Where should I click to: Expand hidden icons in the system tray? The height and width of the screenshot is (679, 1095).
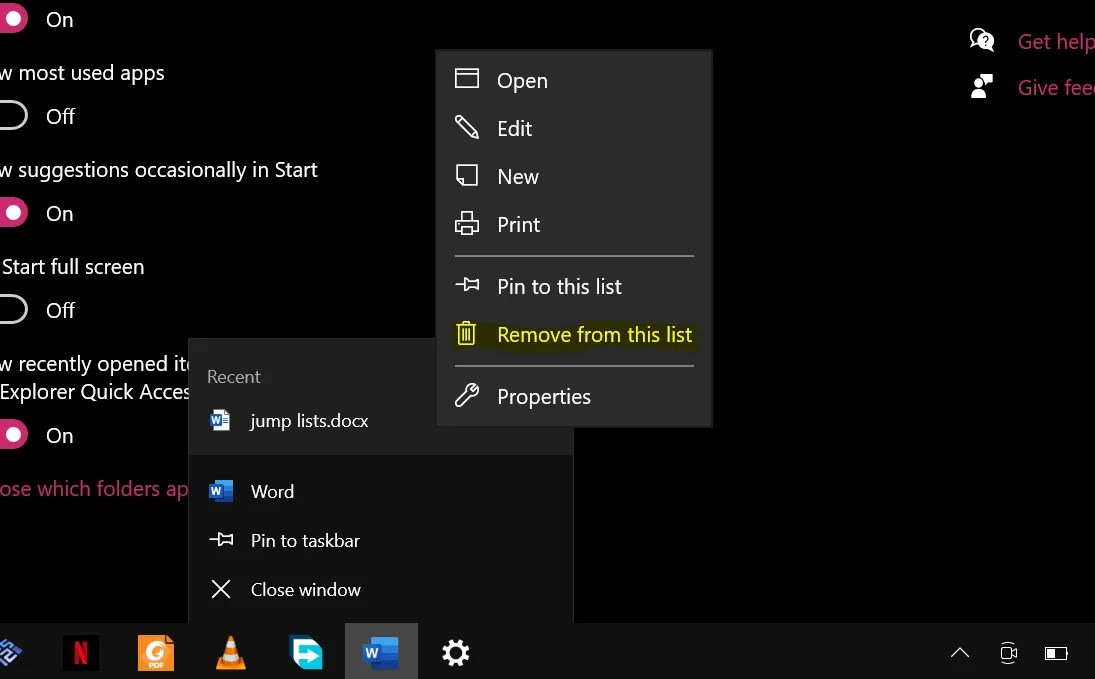959,652
